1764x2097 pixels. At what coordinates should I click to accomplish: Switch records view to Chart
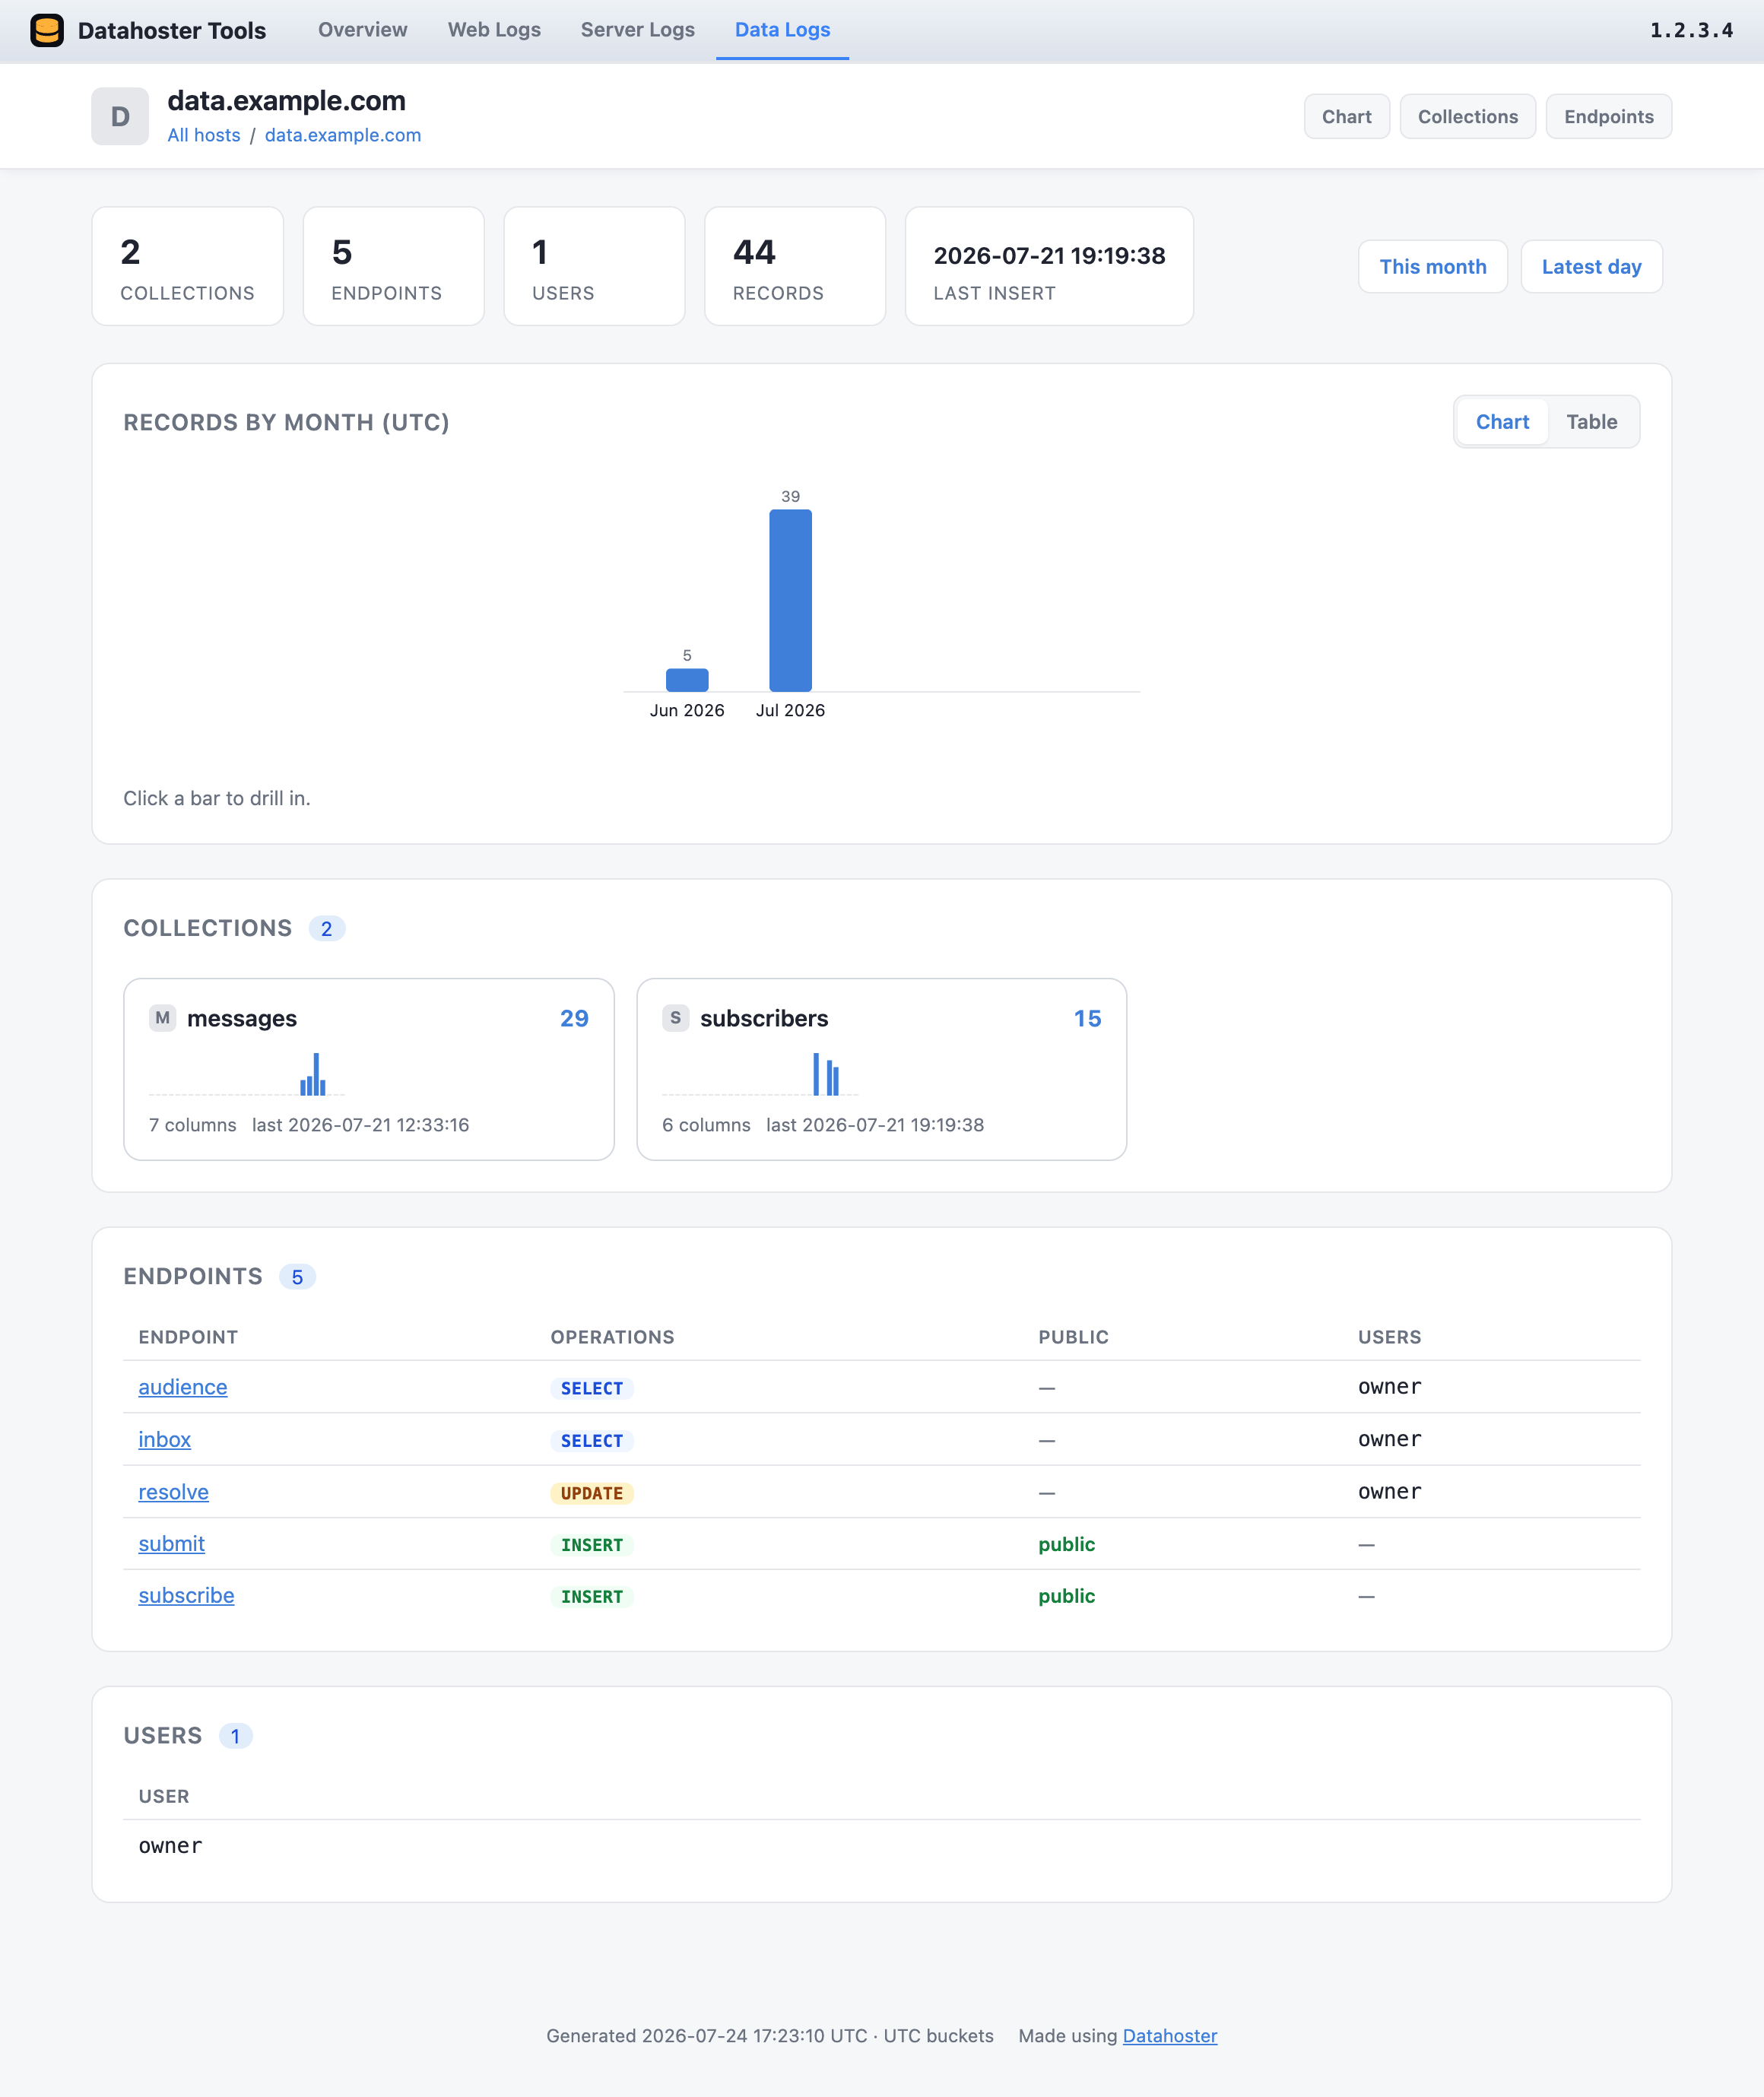point(1502,422)
